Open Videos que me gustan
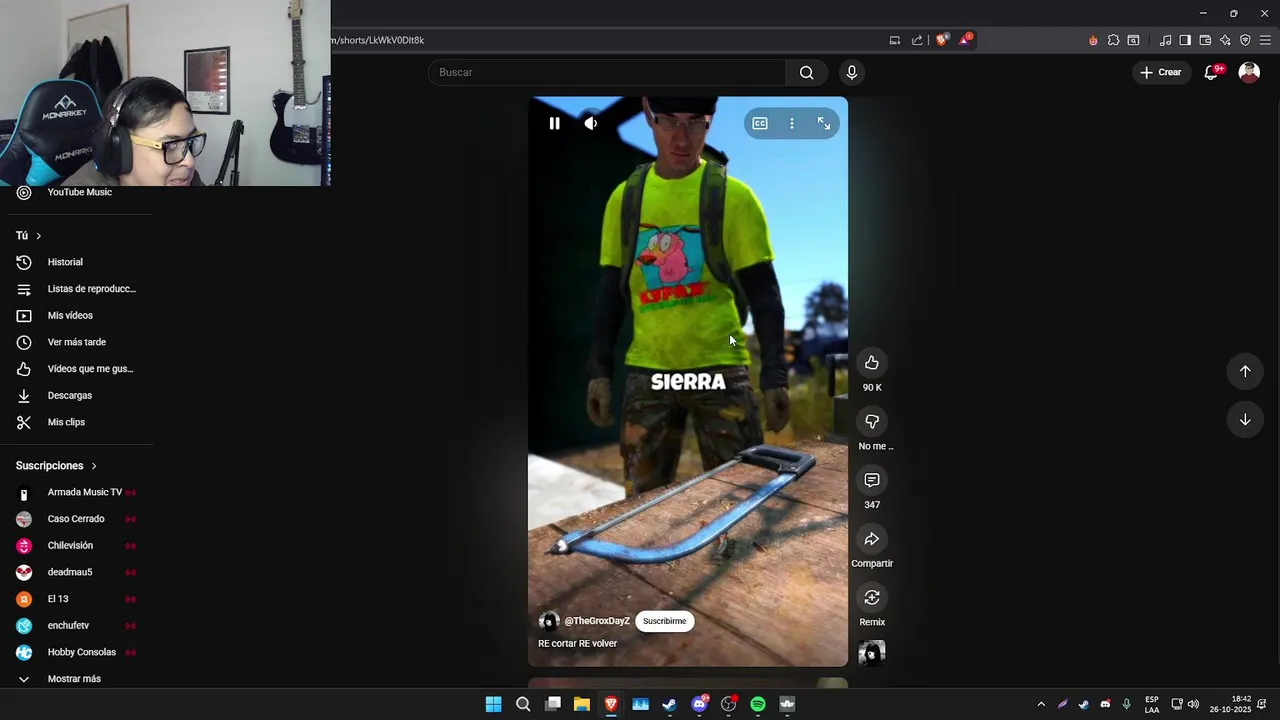 point(78,369)
